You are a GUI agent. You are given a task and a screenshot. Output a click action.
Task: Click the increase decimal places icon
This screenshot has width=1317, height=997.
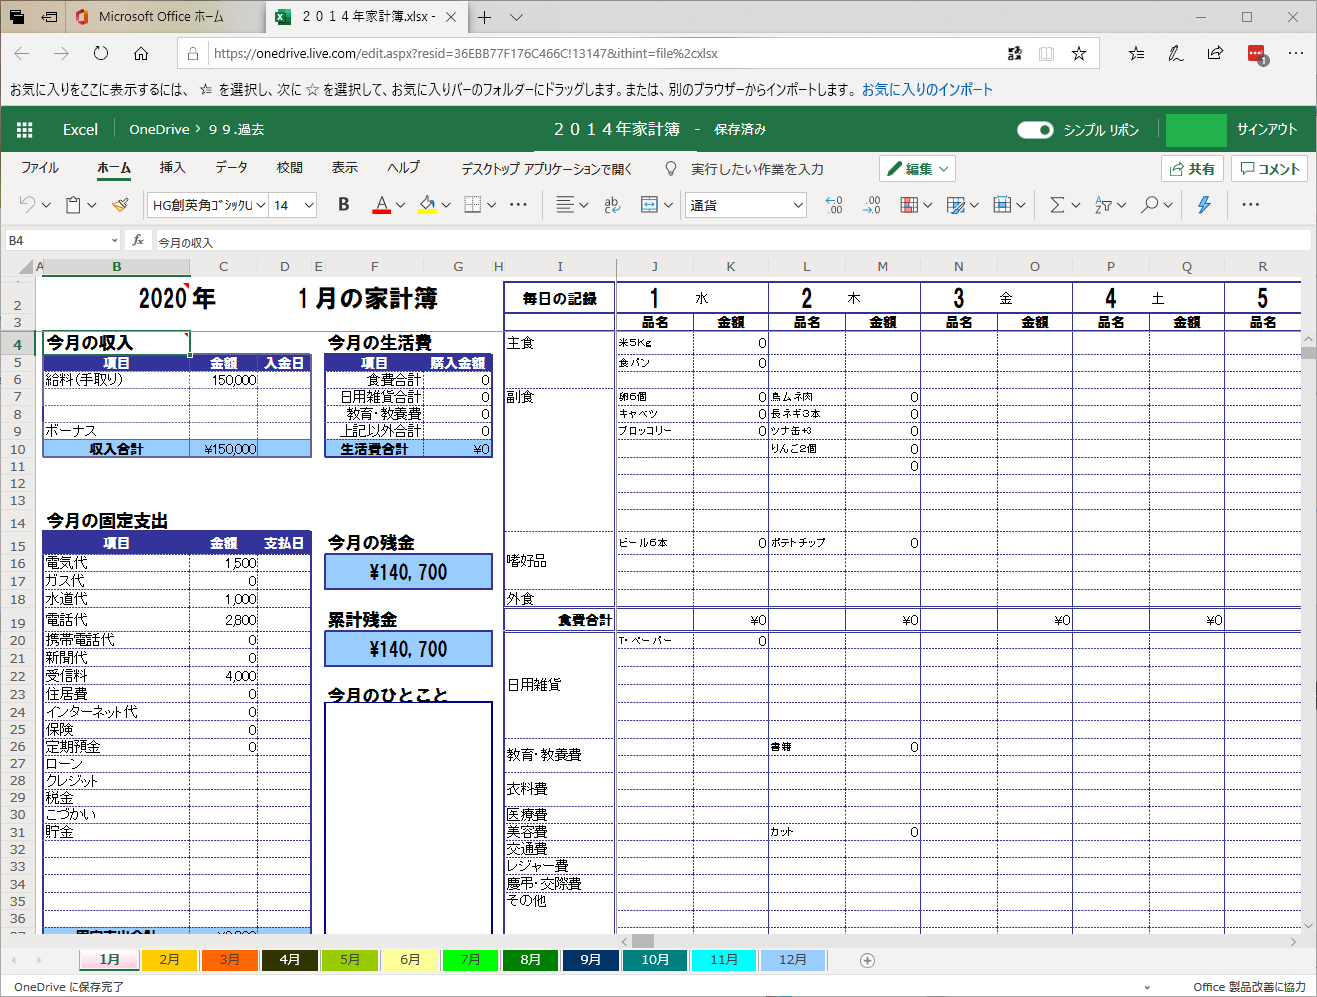[x=834, y=204]
